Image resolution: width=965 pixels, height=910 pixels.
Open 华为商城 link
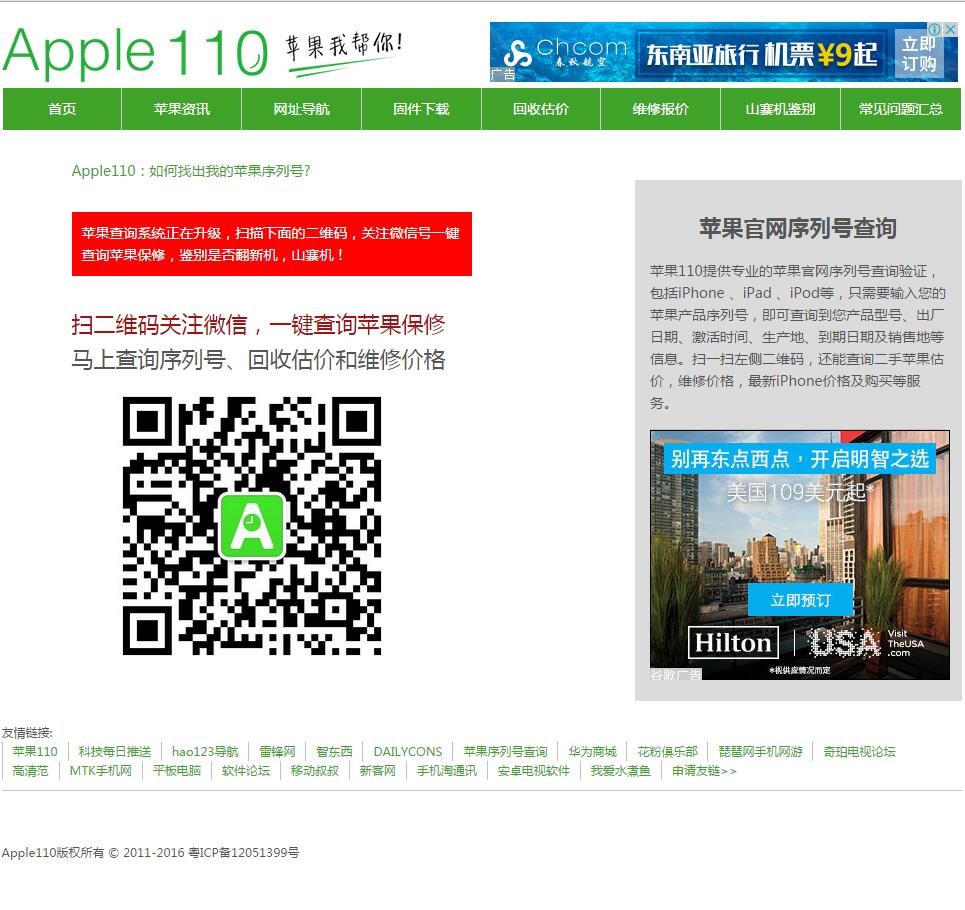(592, 752)
